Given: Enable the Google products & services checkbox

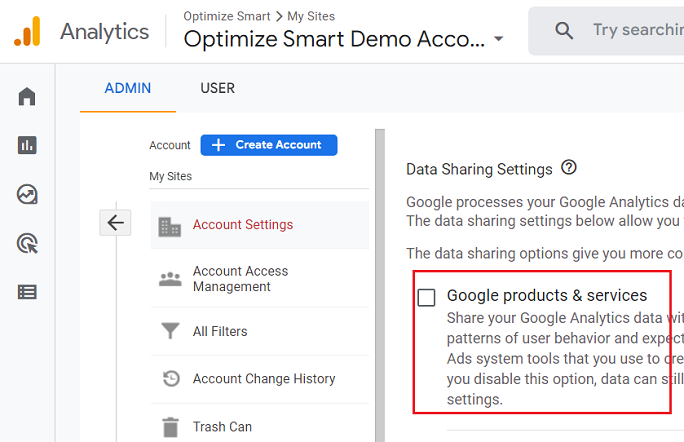Looking at the screenshot, I should 426,297.
